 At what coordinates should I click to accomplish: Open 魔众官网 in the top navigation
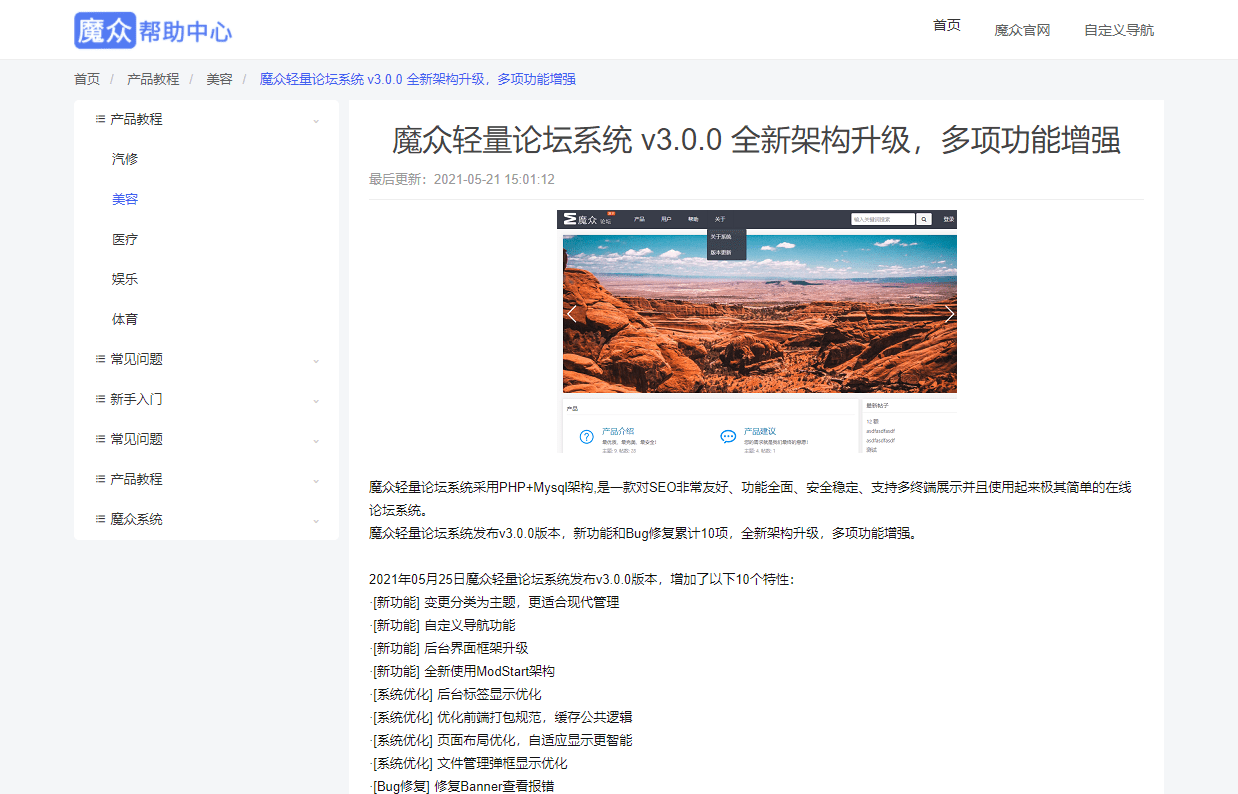pos(1022,30)
